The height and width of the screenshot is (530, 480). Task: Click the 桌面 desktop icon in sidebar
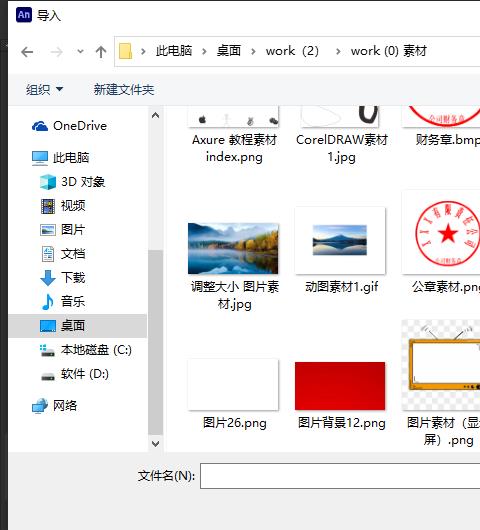pyautogui.click(x=48, y=326)
